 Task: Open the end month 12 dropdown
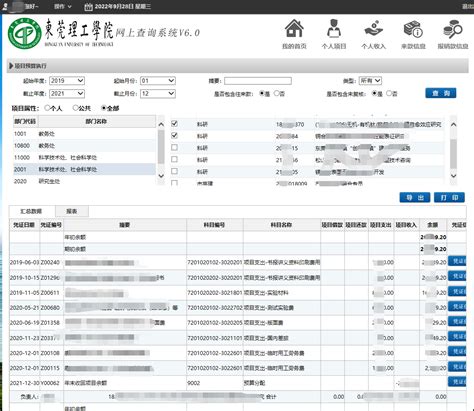(x=158, y=94)
